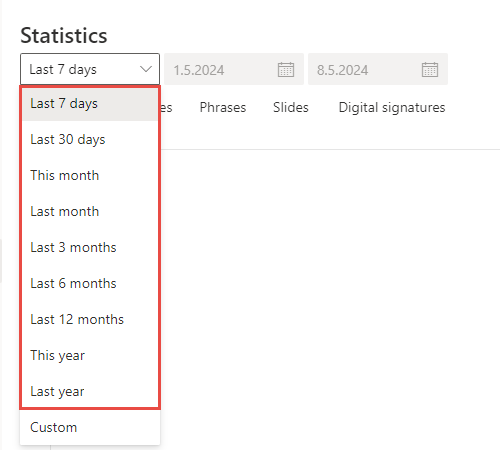Select This month option
This screenshot has height=450, width=500.
click(90, 175)
